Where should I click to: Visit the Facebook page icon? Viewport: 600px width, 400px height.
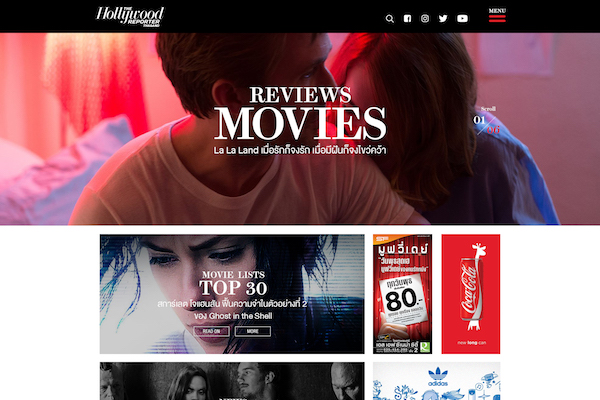(x=408, y=18)
